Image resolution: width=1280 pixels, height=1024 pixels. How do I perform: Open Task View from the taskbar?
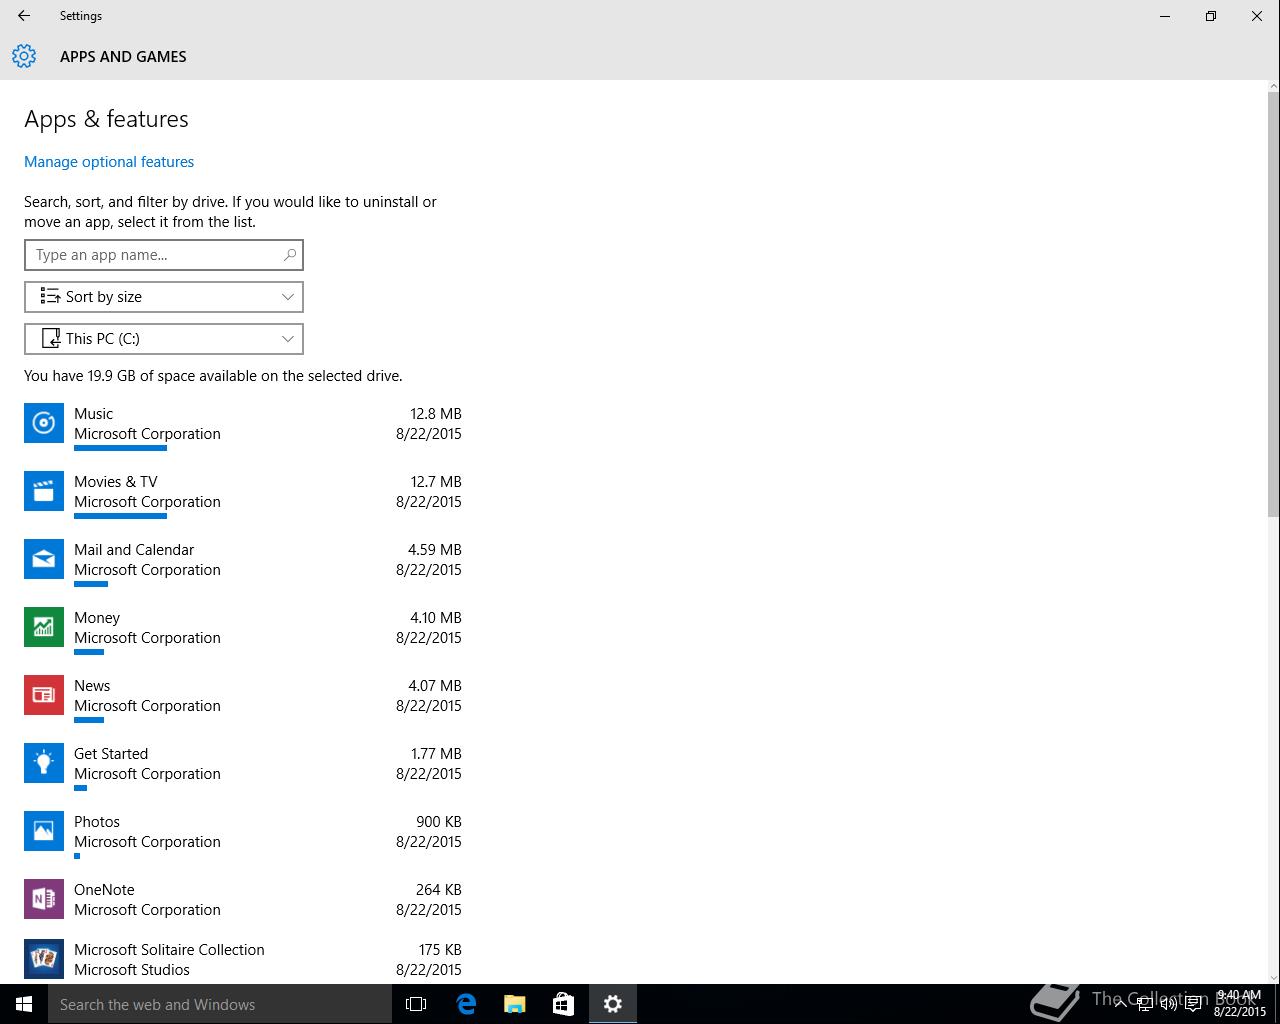(416, 1004)
